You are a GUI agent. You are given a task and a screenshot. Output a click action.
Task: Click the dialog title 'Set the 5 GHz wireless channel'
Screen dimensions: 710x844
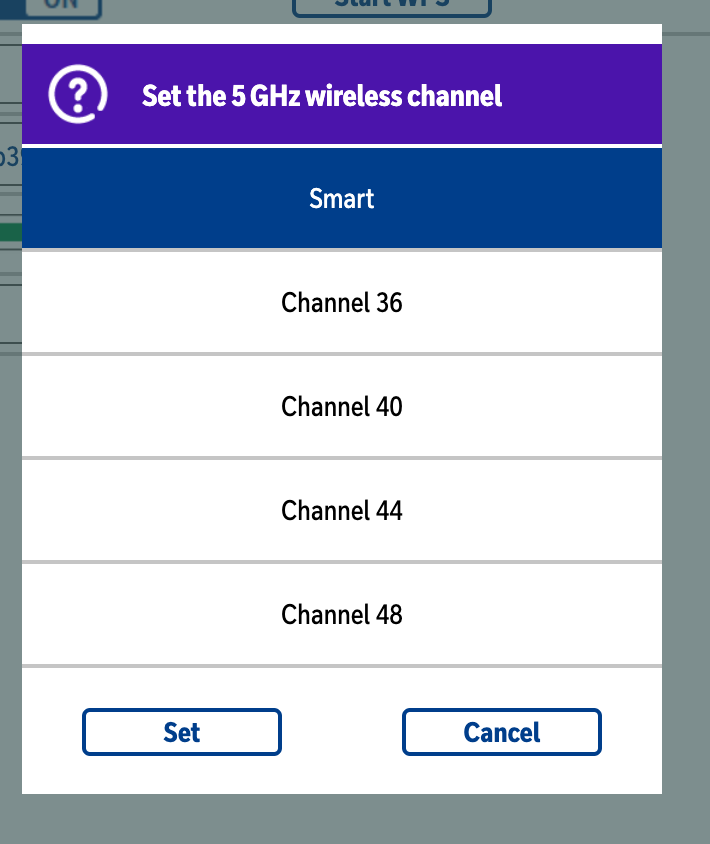[322, 96]
